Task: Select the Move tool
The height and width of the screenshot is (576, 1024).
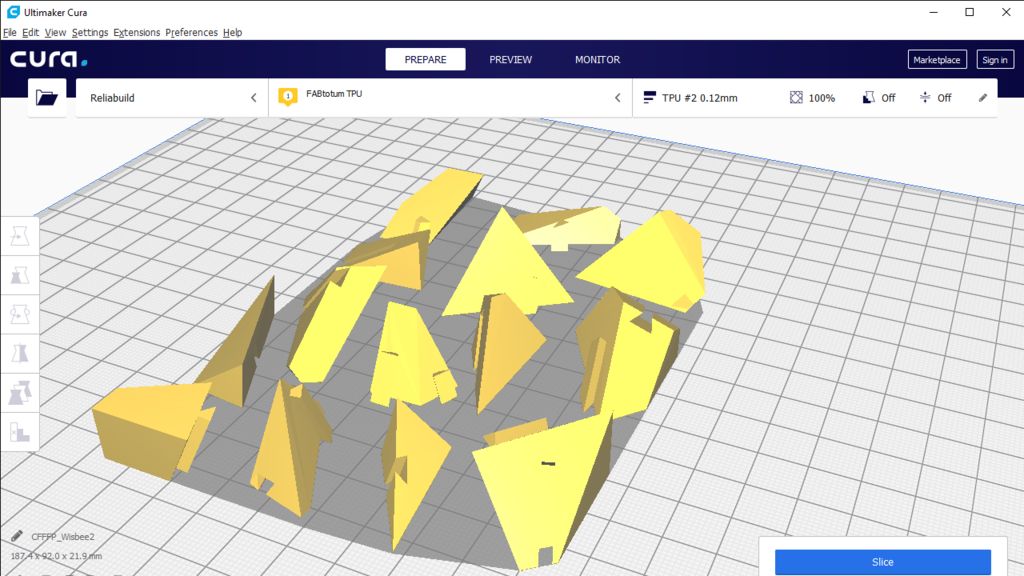Action: click(20, 235)
